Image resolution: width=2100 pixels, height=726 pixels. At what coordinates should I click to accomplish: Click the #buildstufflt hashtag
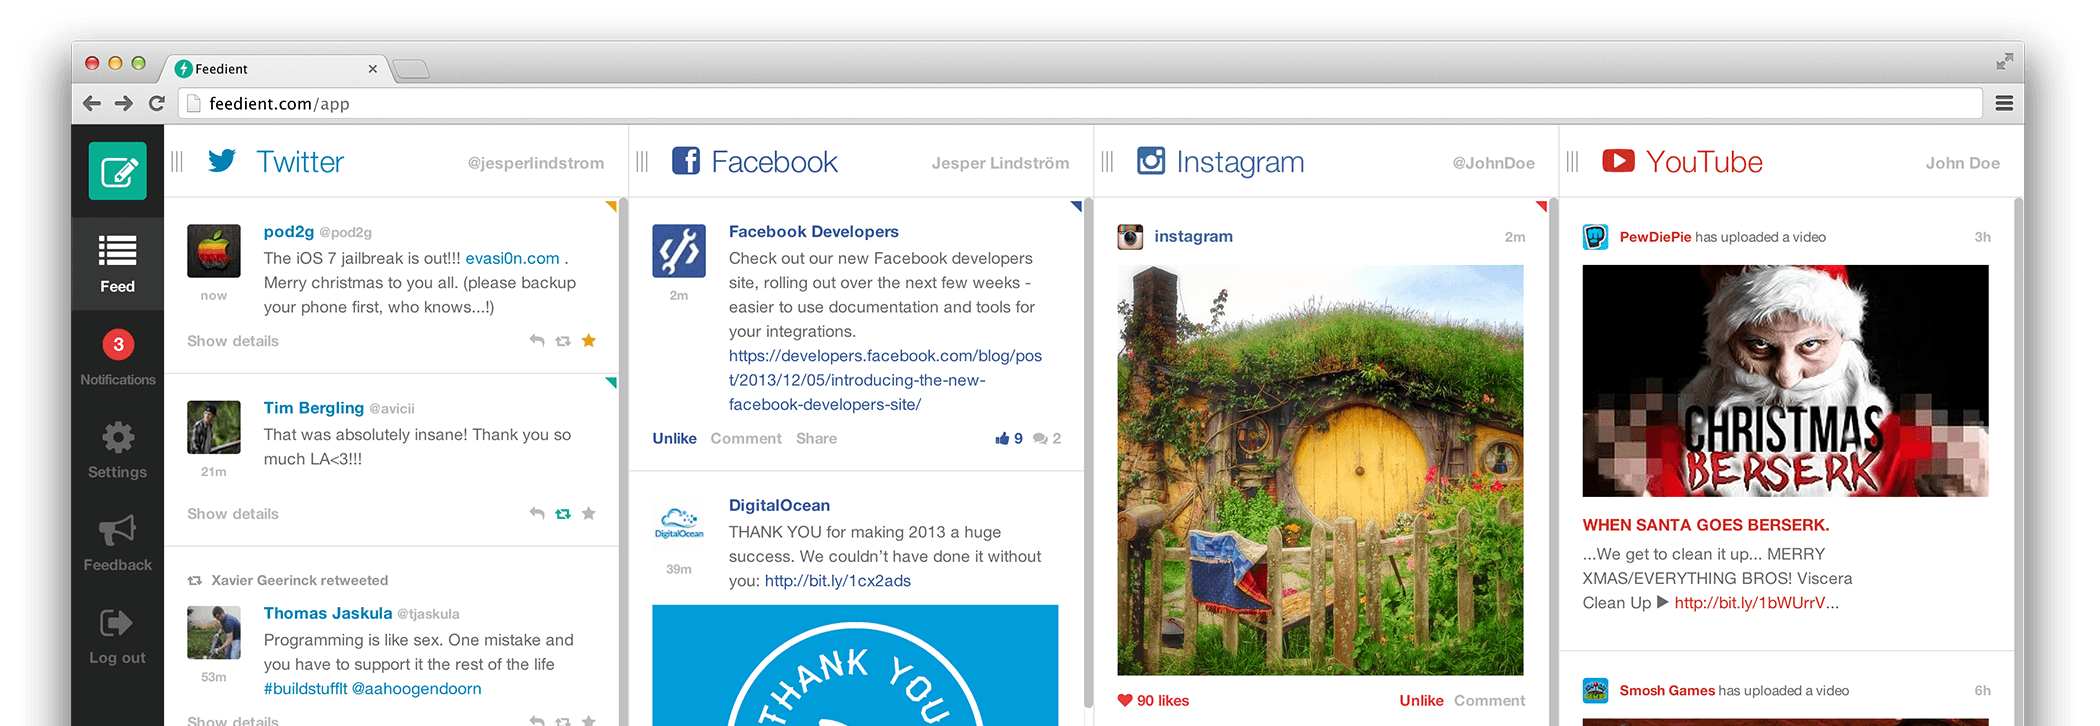(305, 689)
